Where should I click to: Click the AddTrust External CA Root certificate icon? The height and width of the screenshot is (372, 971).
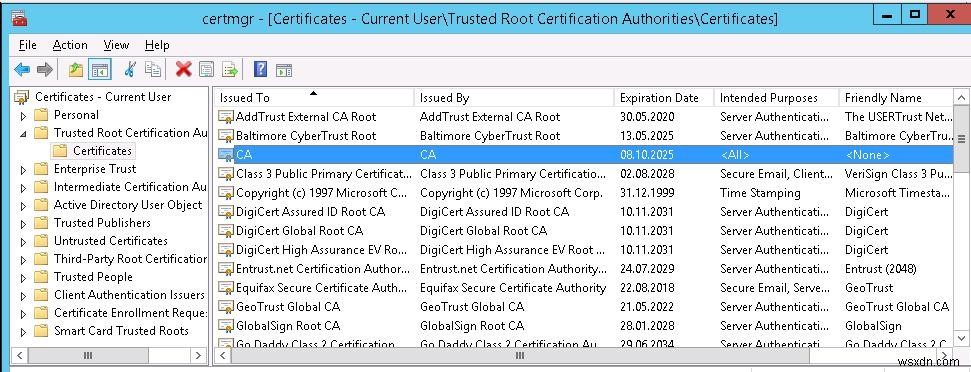226,117
